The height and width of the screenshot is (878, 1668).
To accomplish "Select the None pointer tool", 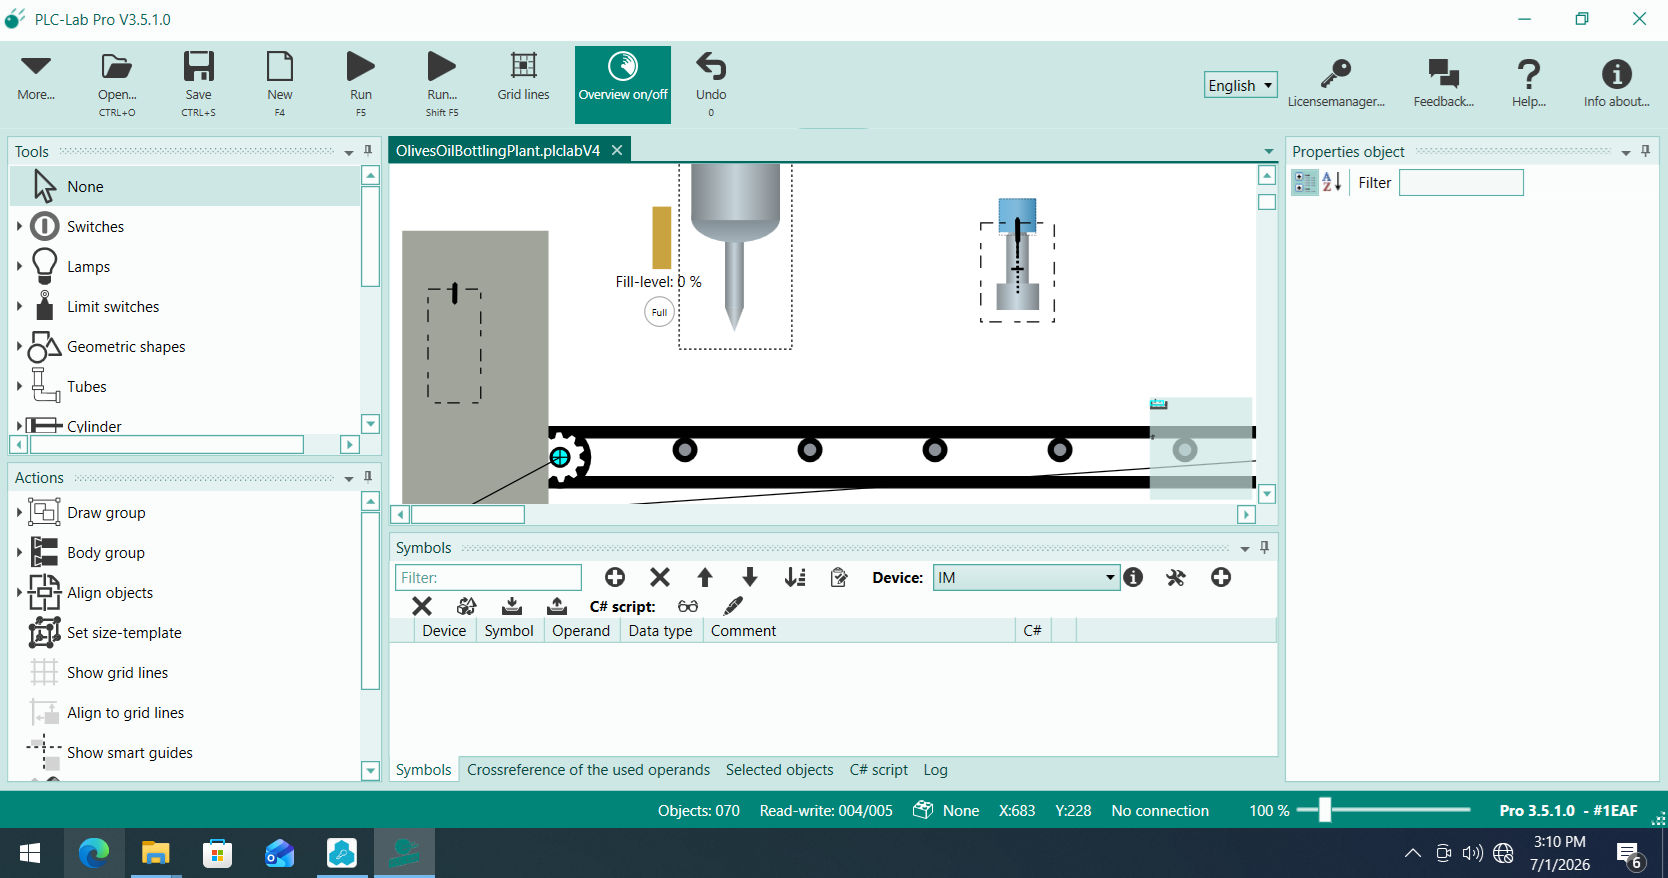I will (x=185, y=186).
